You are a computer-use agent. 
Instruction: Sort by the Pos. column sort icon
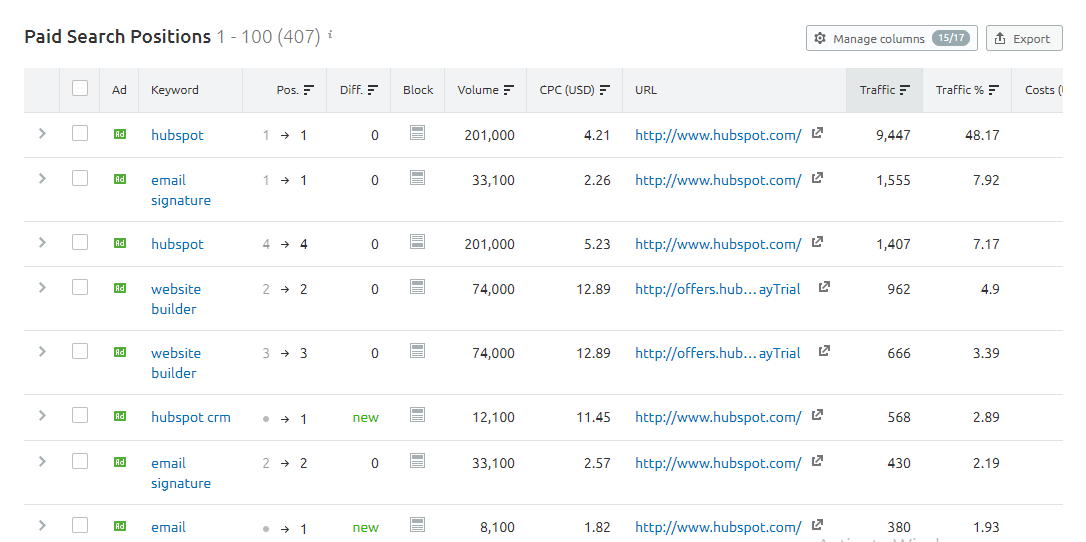click(x=309, y=90)
